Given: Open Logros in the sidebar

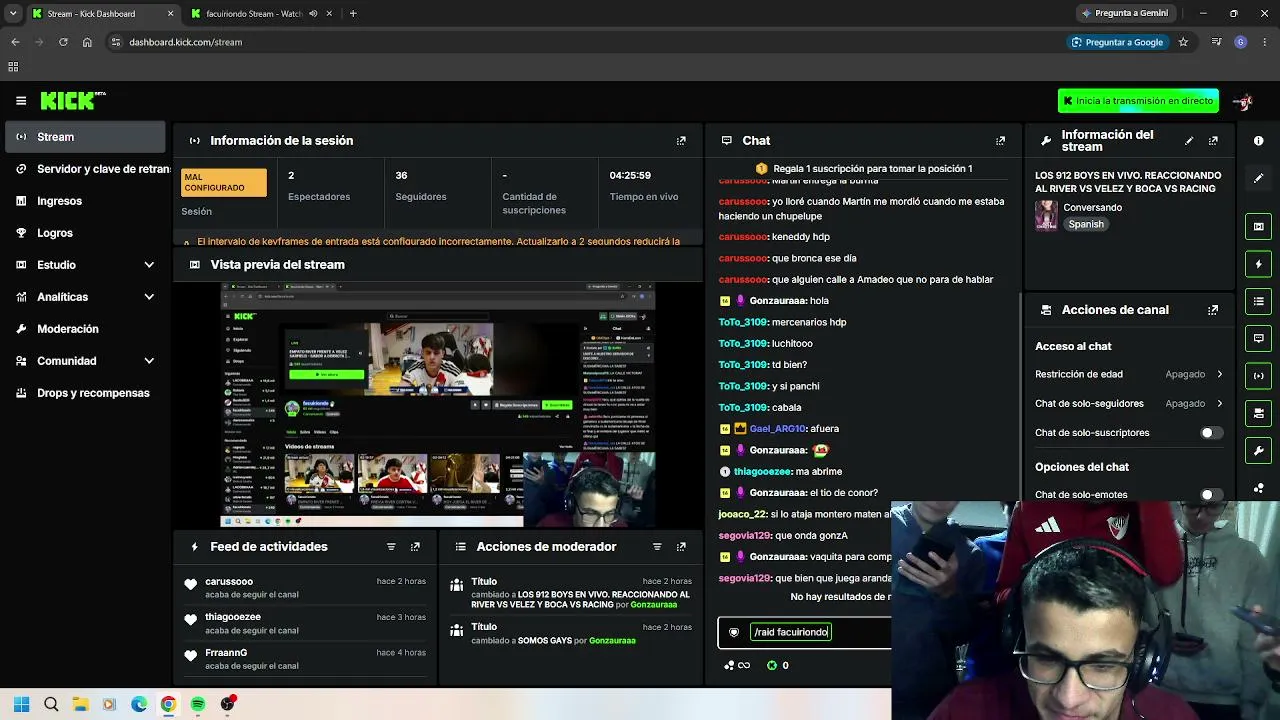Looking at the screenshot, I should (86, 233).
